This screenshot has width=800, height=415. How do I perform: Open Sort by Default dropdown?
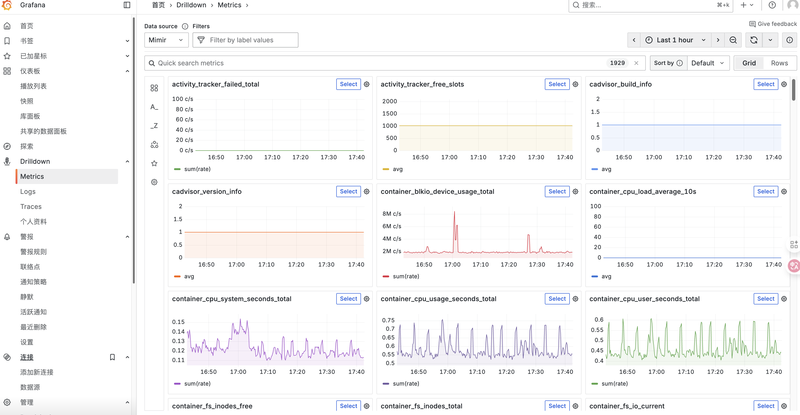tap(708, 63)
